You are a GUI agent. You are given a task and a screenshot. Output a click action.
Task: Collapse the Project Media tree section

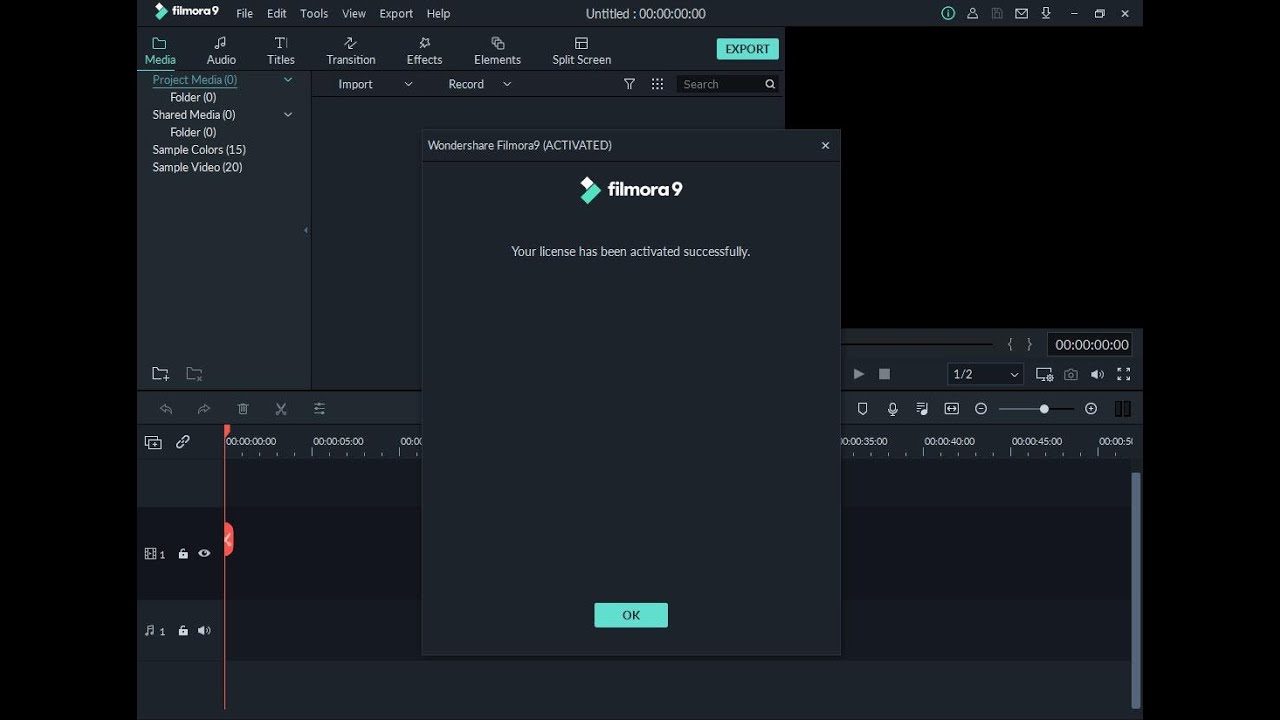pos(288,80)
